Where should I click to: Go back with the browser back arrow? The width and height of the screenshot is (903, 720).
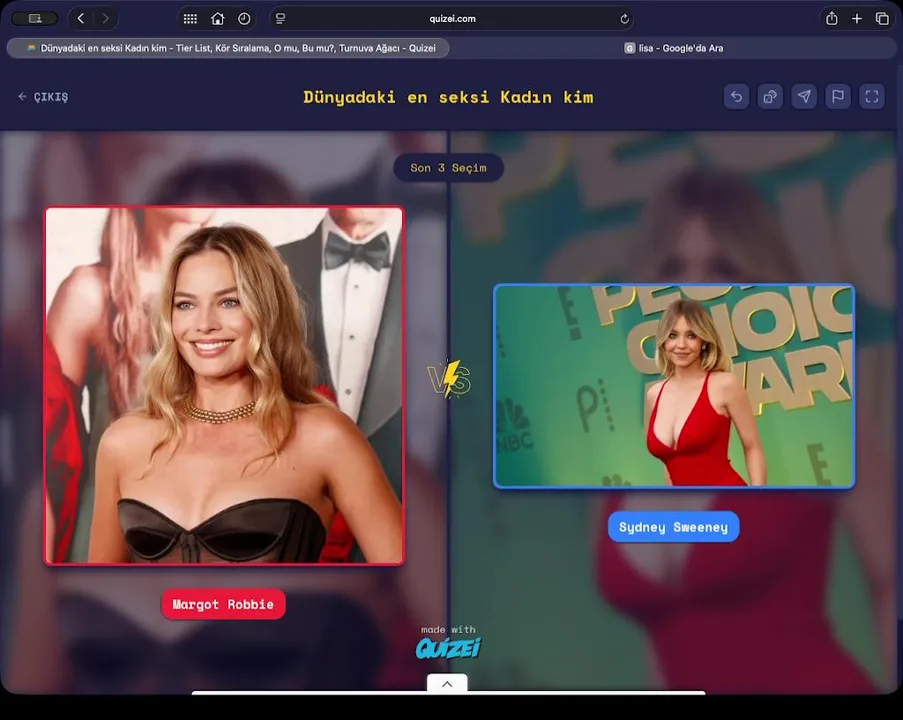pos(81,18)
